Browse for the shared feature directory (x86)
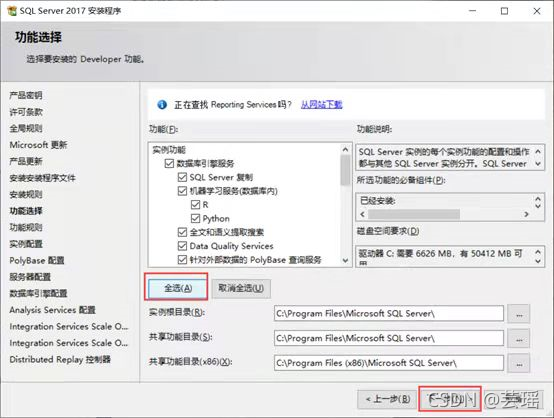This screenshot has width=554, height=418. coord(519,363)
